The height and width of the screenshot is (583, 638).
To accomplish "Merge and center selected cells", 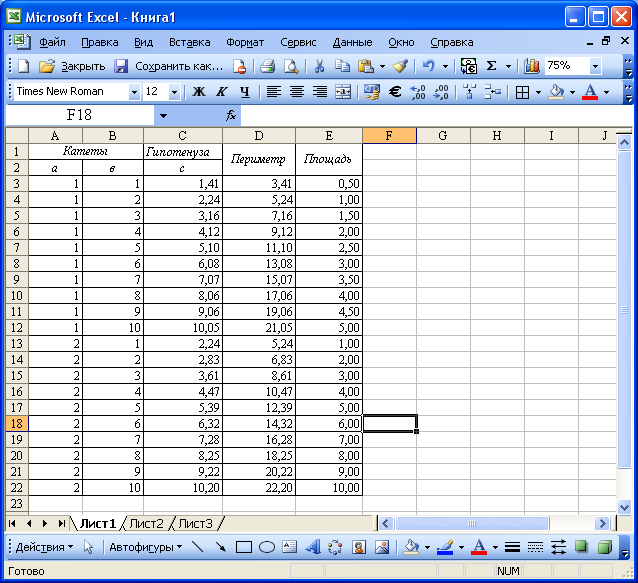I will click(x=343, y=92).
